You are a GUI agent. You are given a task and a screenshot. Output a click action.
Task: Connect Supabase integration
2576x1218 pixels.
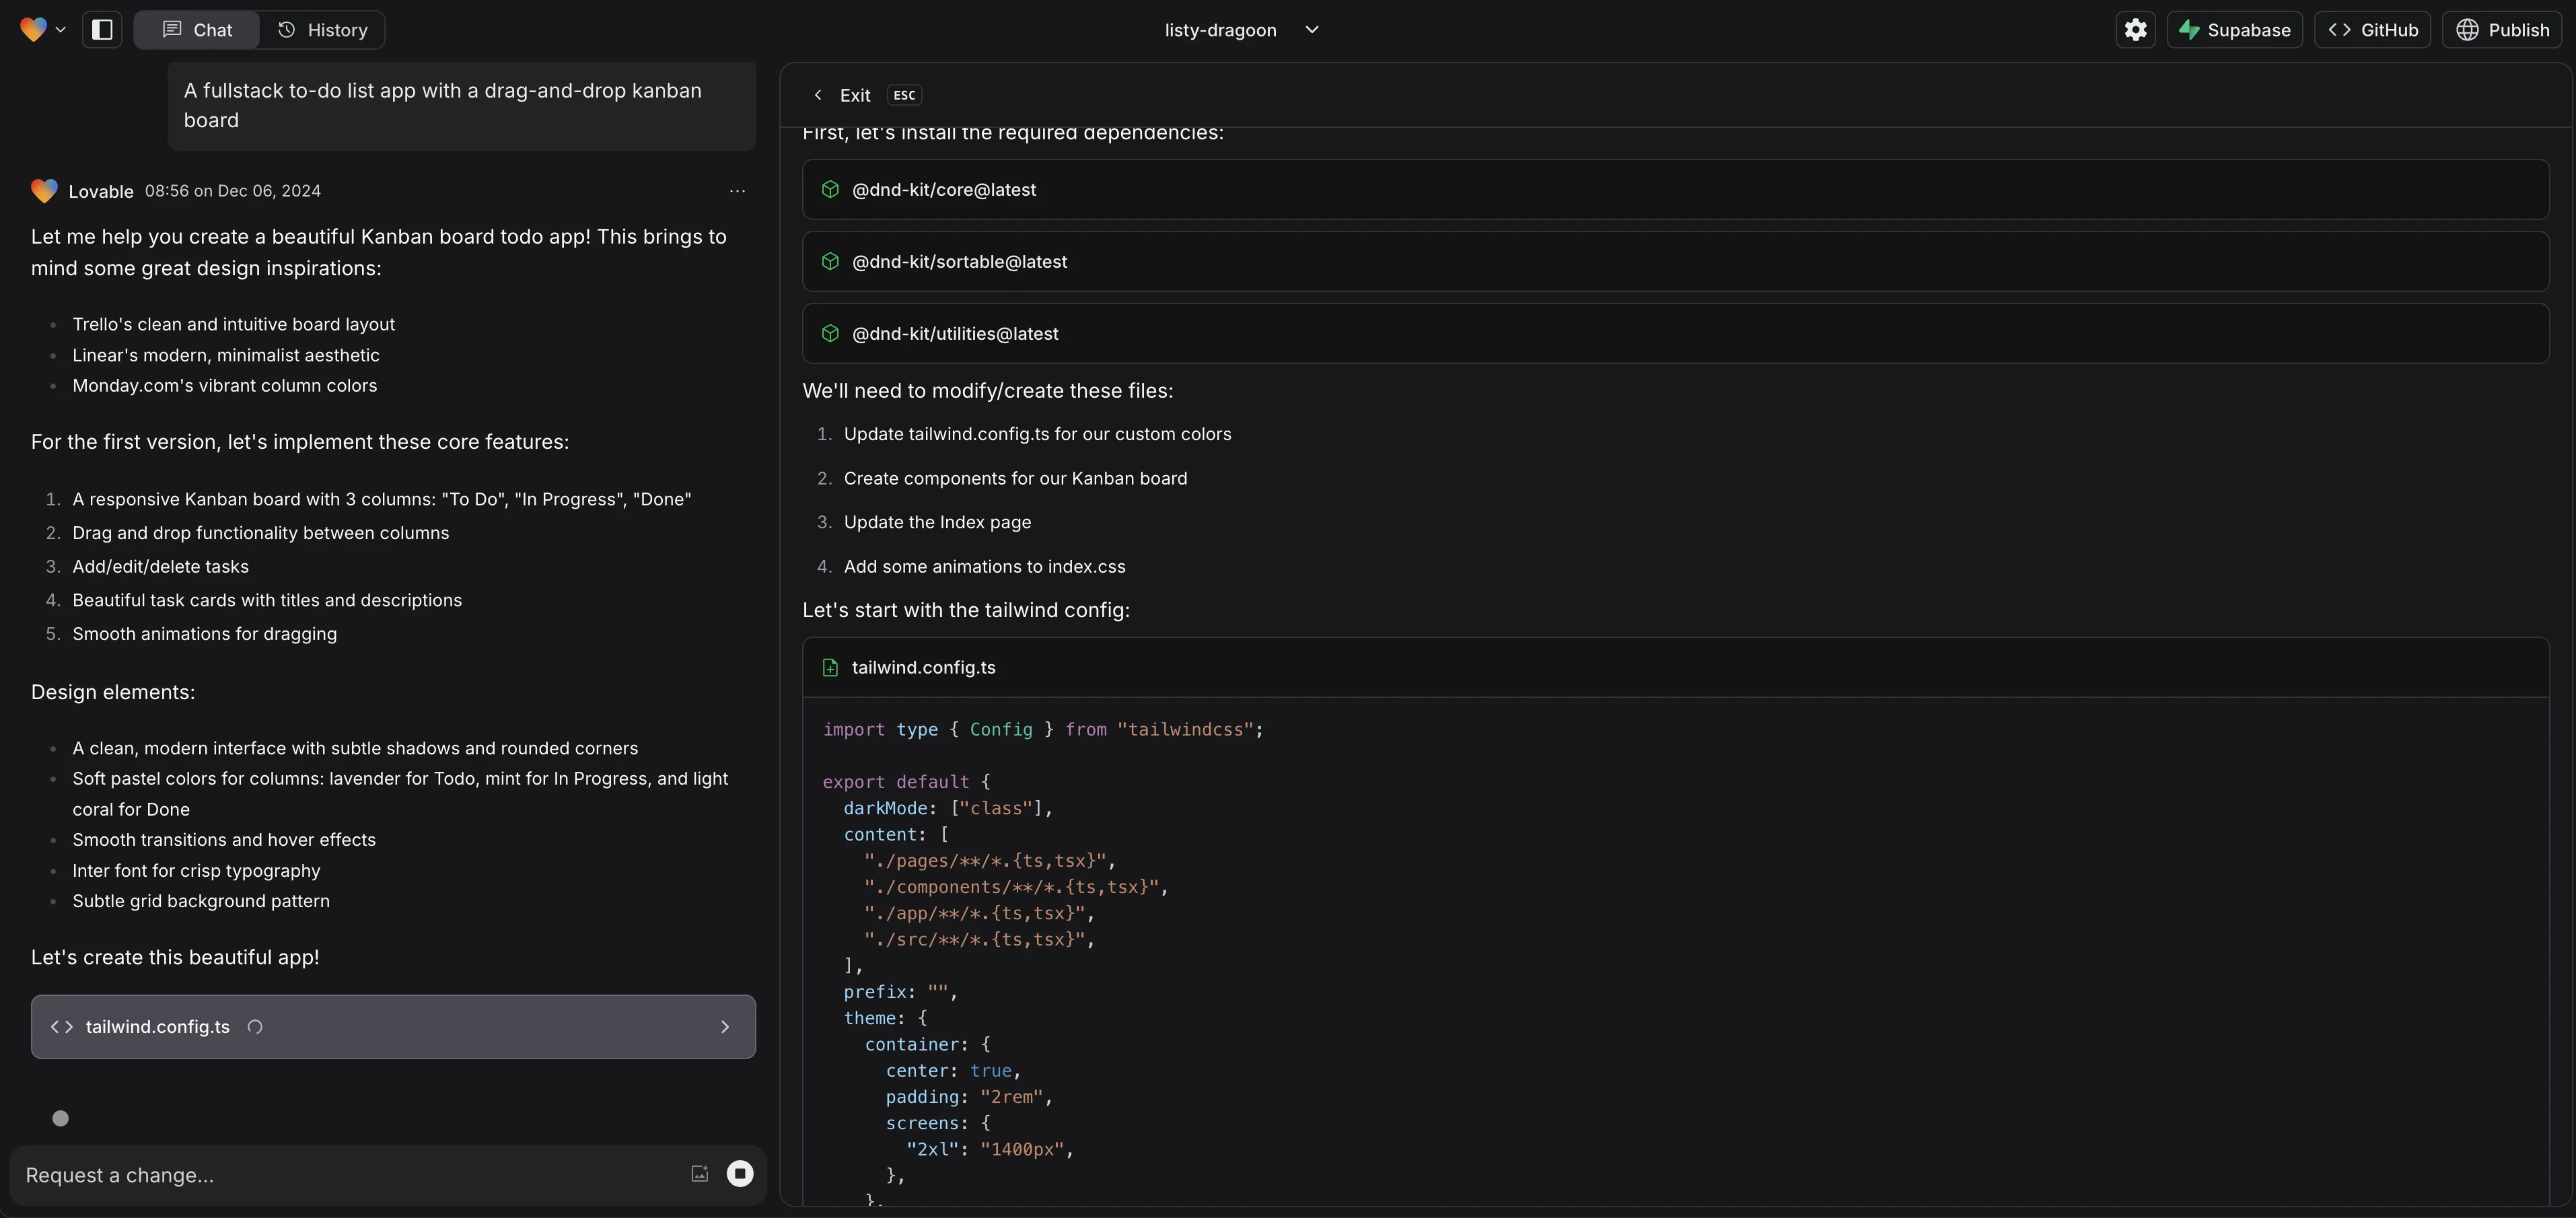click(x=2234, y=30)
